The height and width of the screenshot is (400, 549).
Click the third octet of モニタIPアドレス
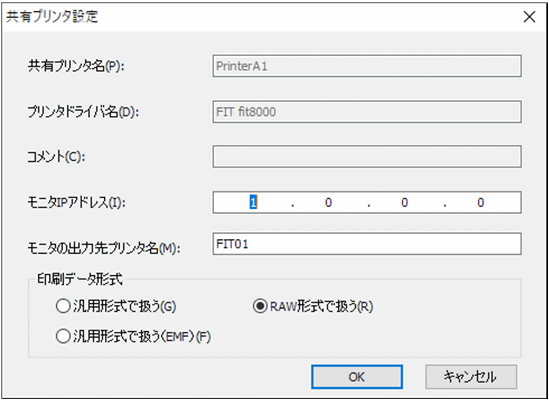[404, 202]
